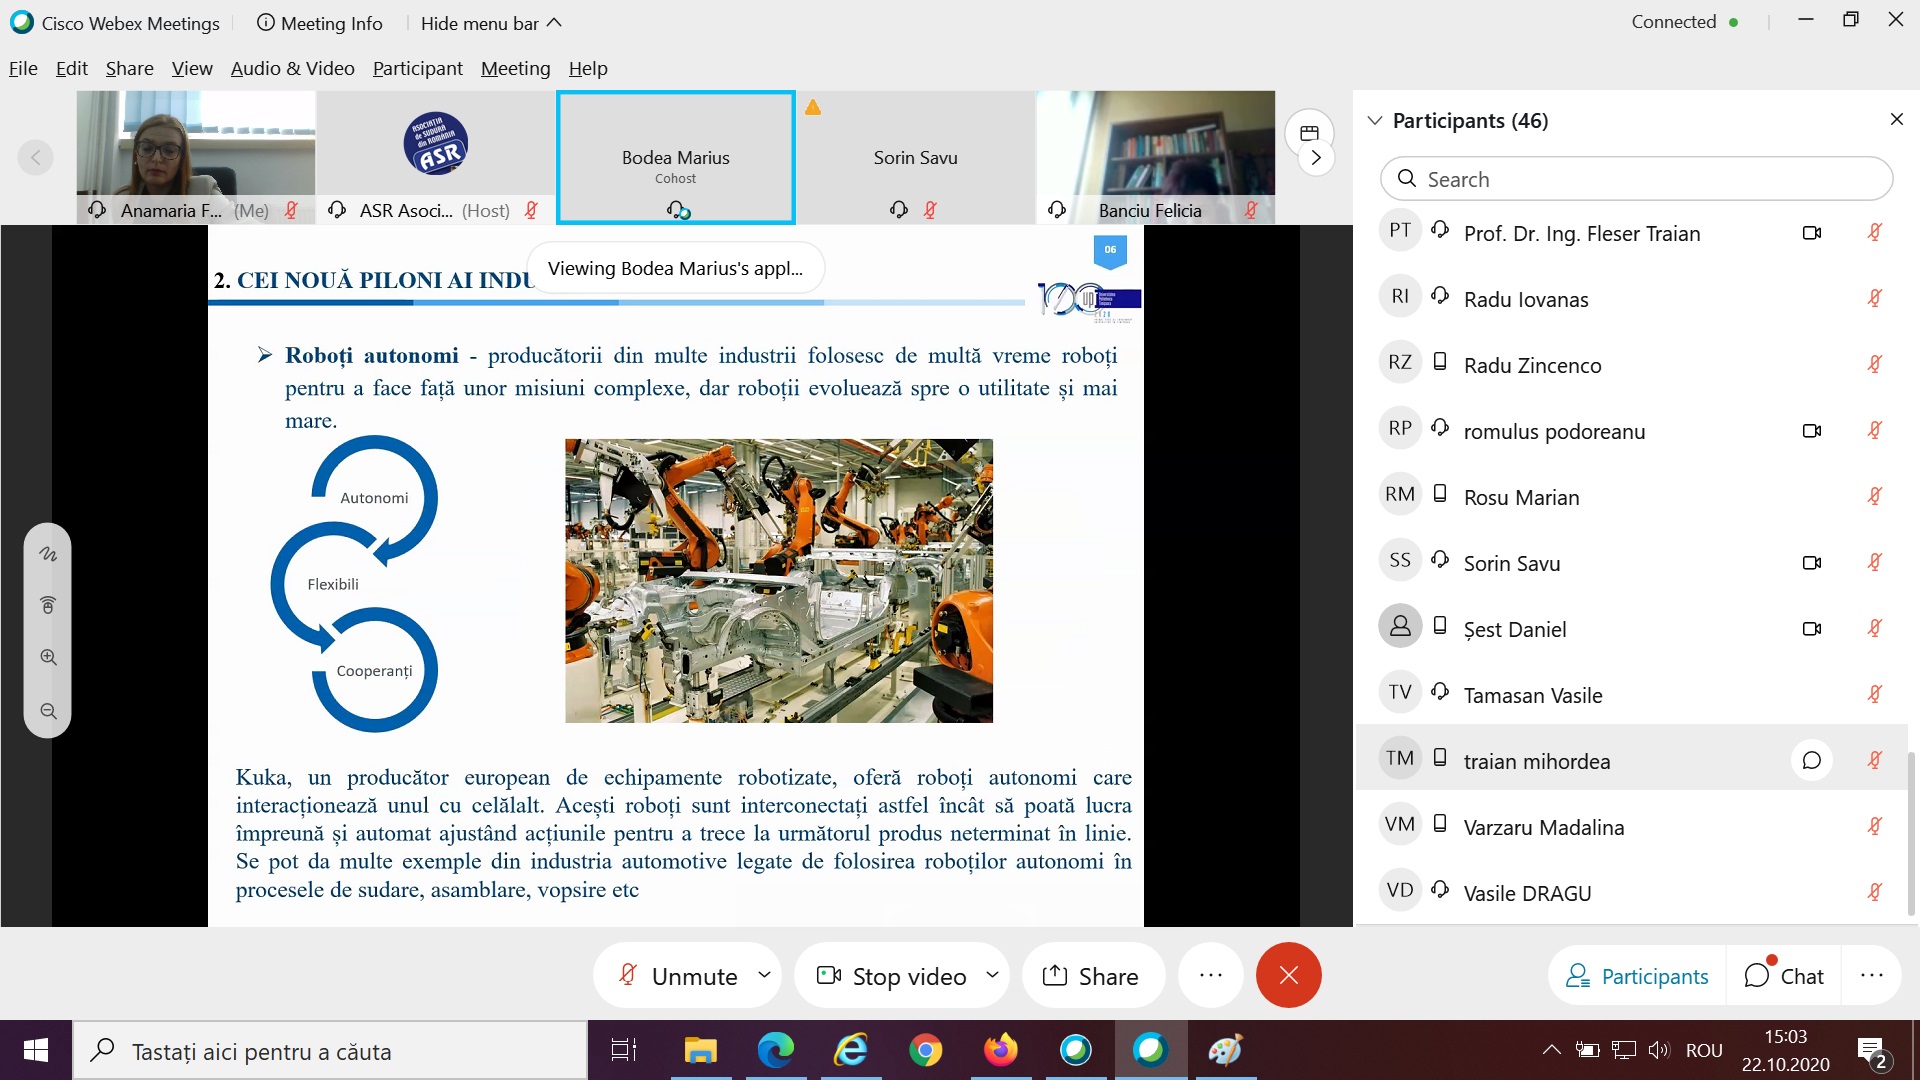Open more options ellipsis beside Share
The image size is (1920, 1080).
(1210, 975)
